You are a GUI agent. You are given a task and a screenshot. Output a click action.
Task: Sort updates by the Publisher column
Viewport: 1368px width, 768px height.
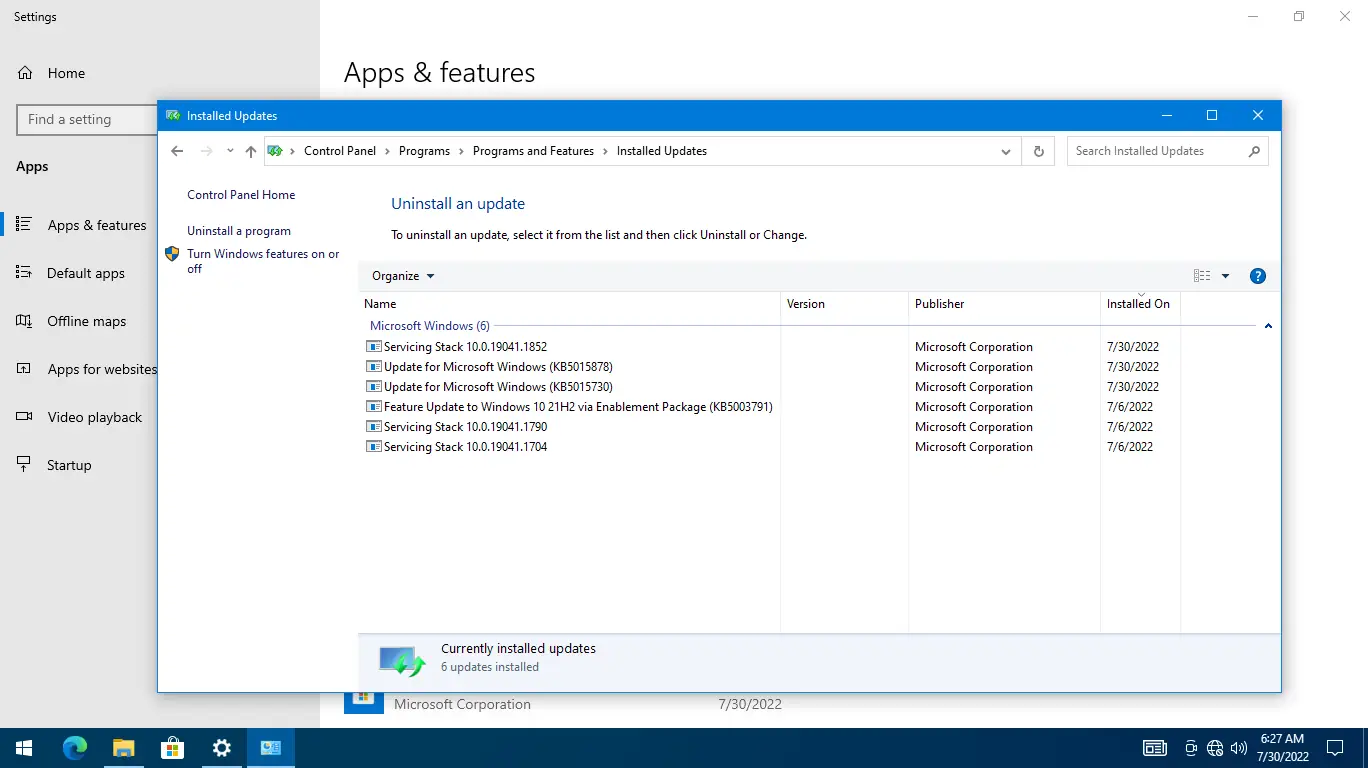click(x=1004, y=304)
